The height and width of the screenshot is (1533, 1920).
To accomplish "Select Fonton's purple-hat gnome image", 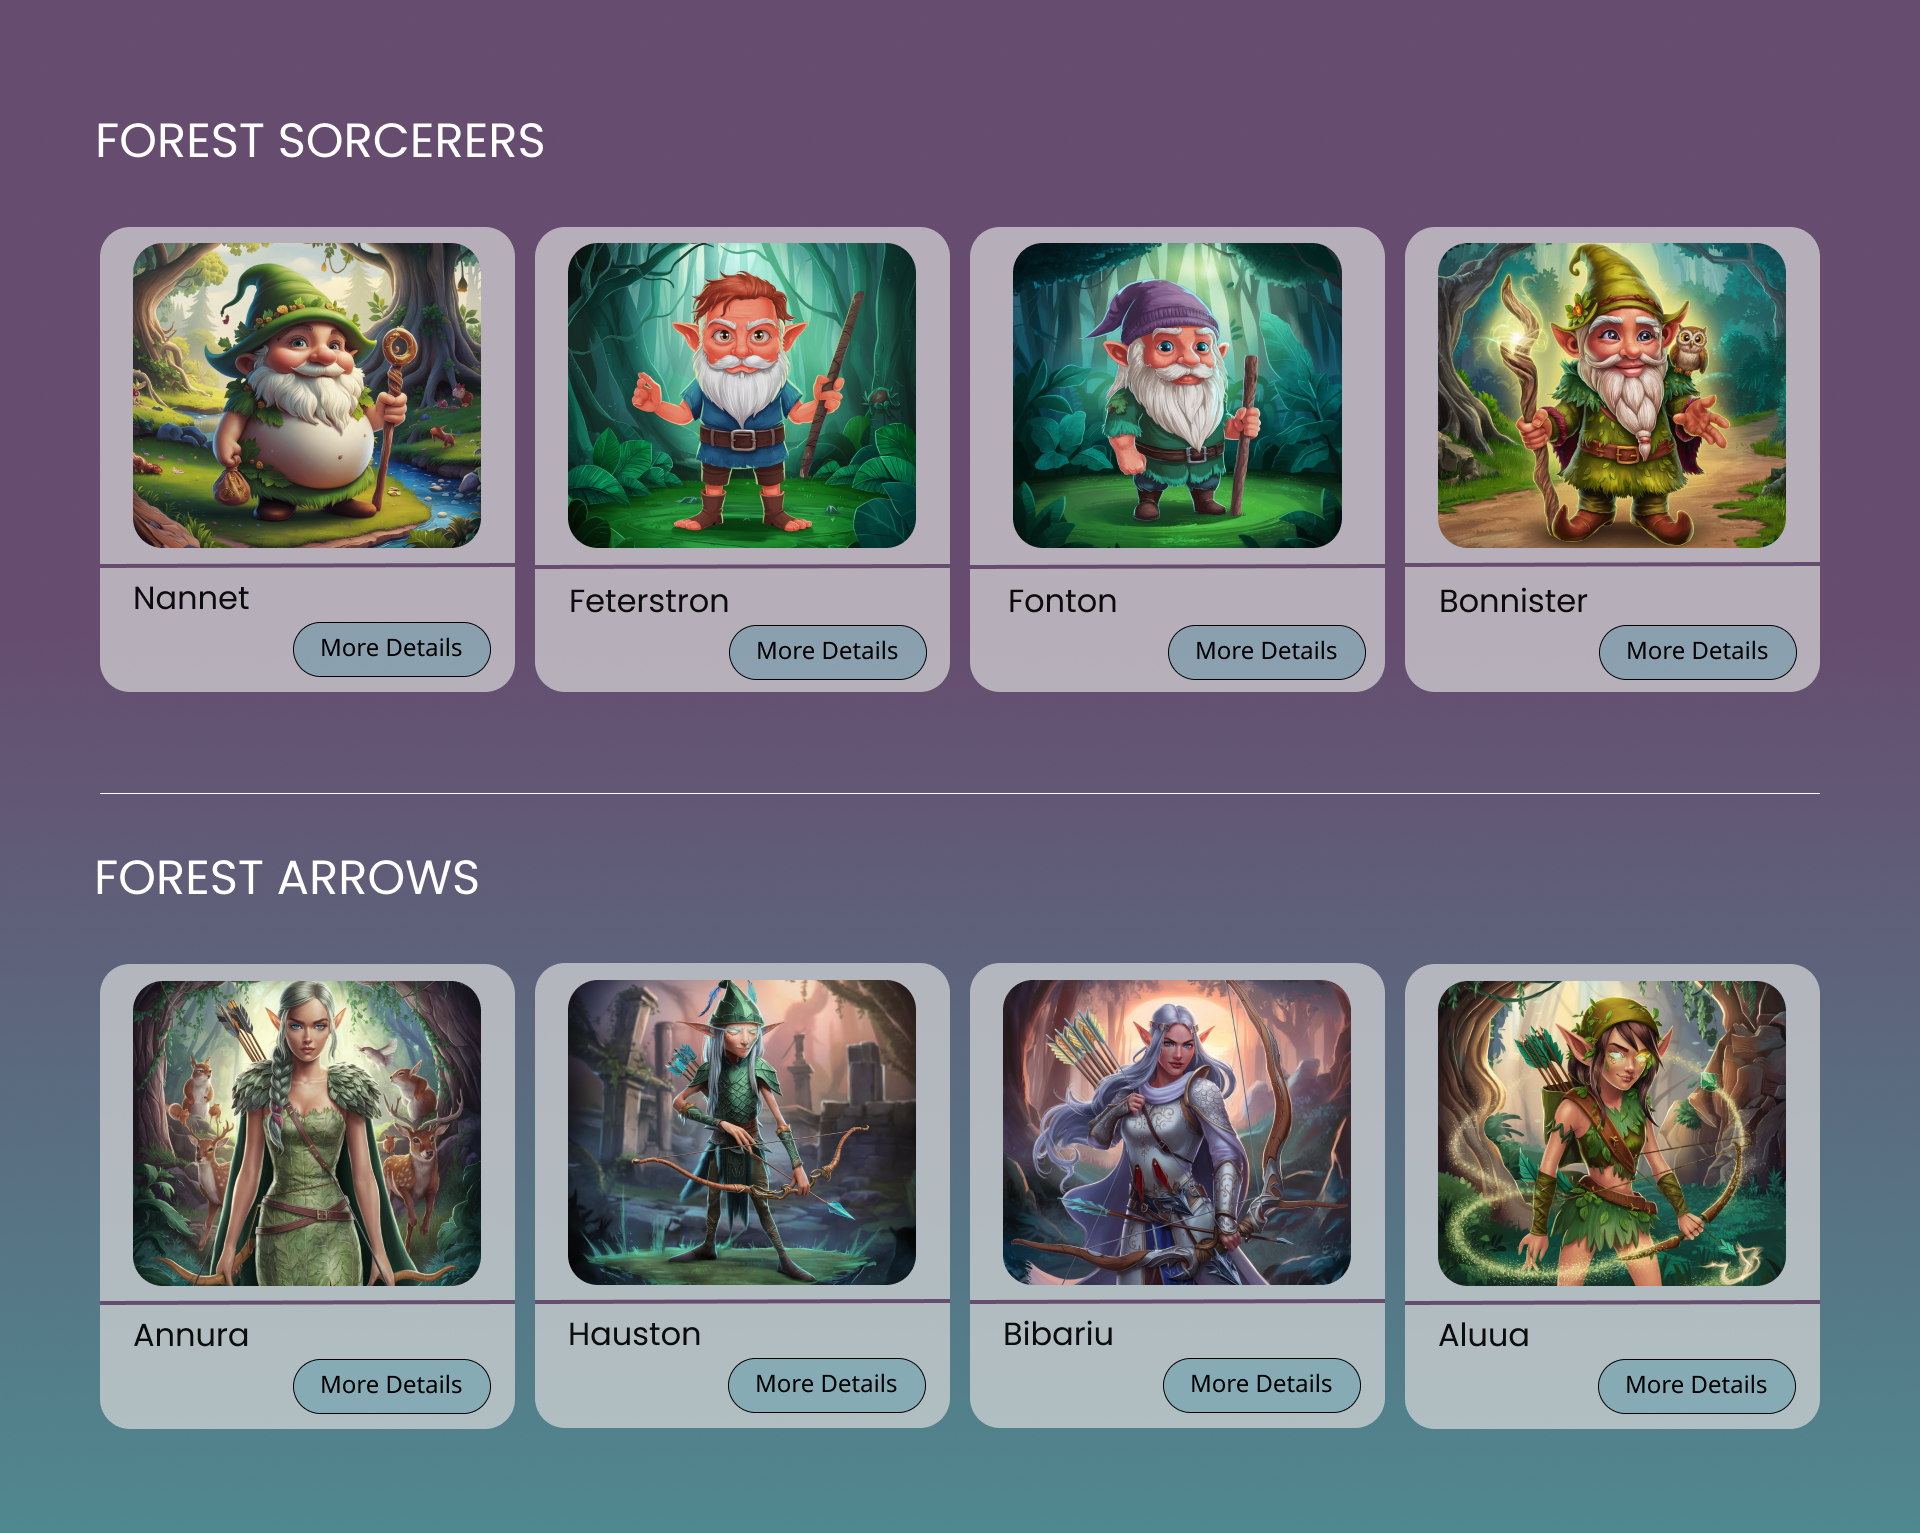I will tap(1177, 395).
